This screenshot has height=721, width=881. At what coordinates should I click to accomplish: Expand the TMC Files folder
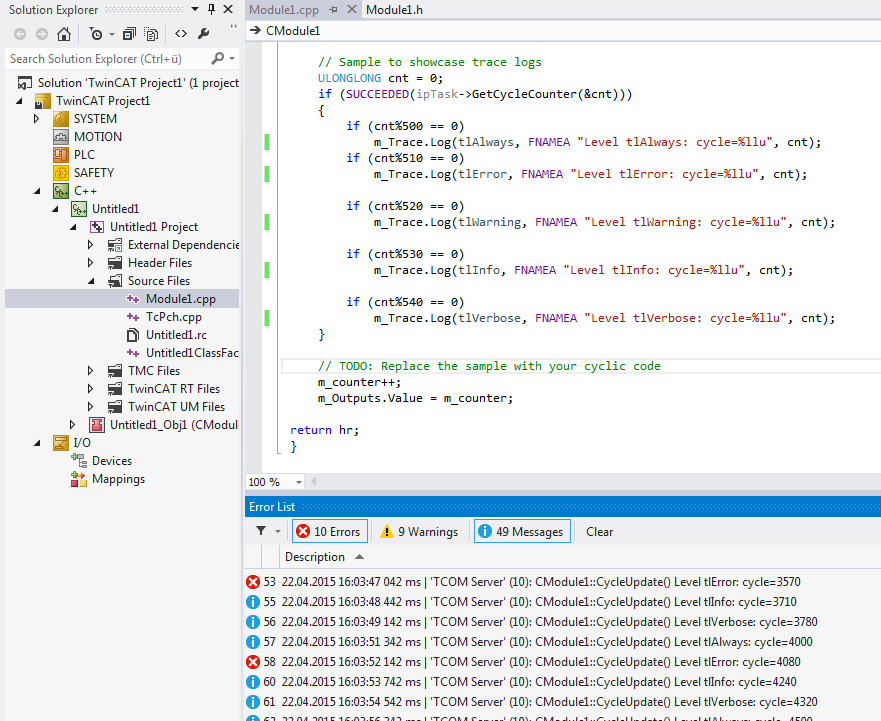click(90, 370)
